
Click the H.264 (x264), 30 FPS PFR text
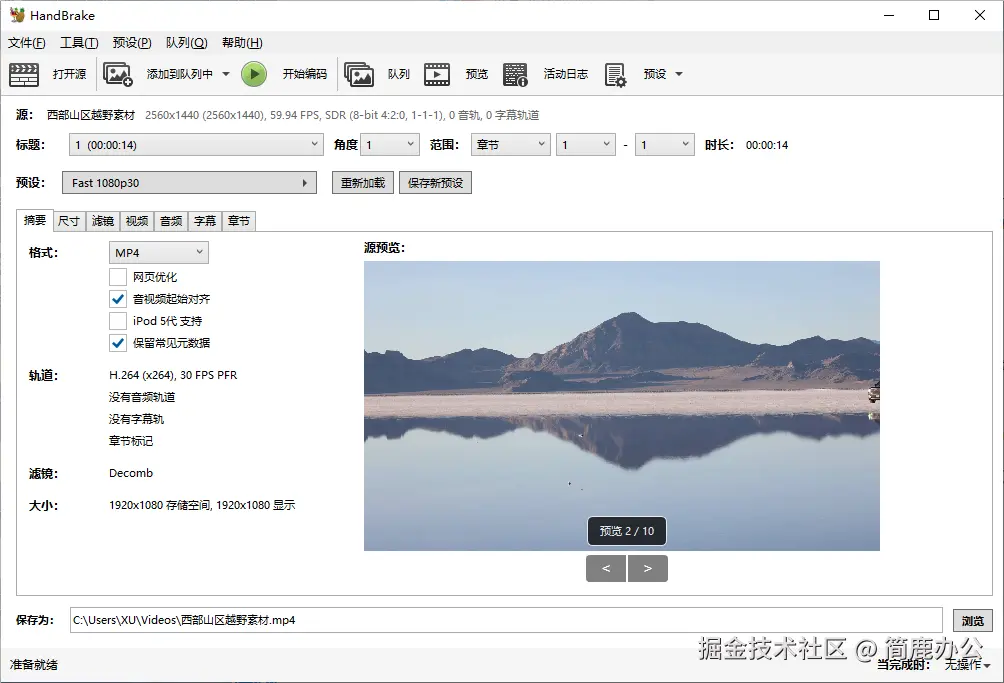(173, 375)
